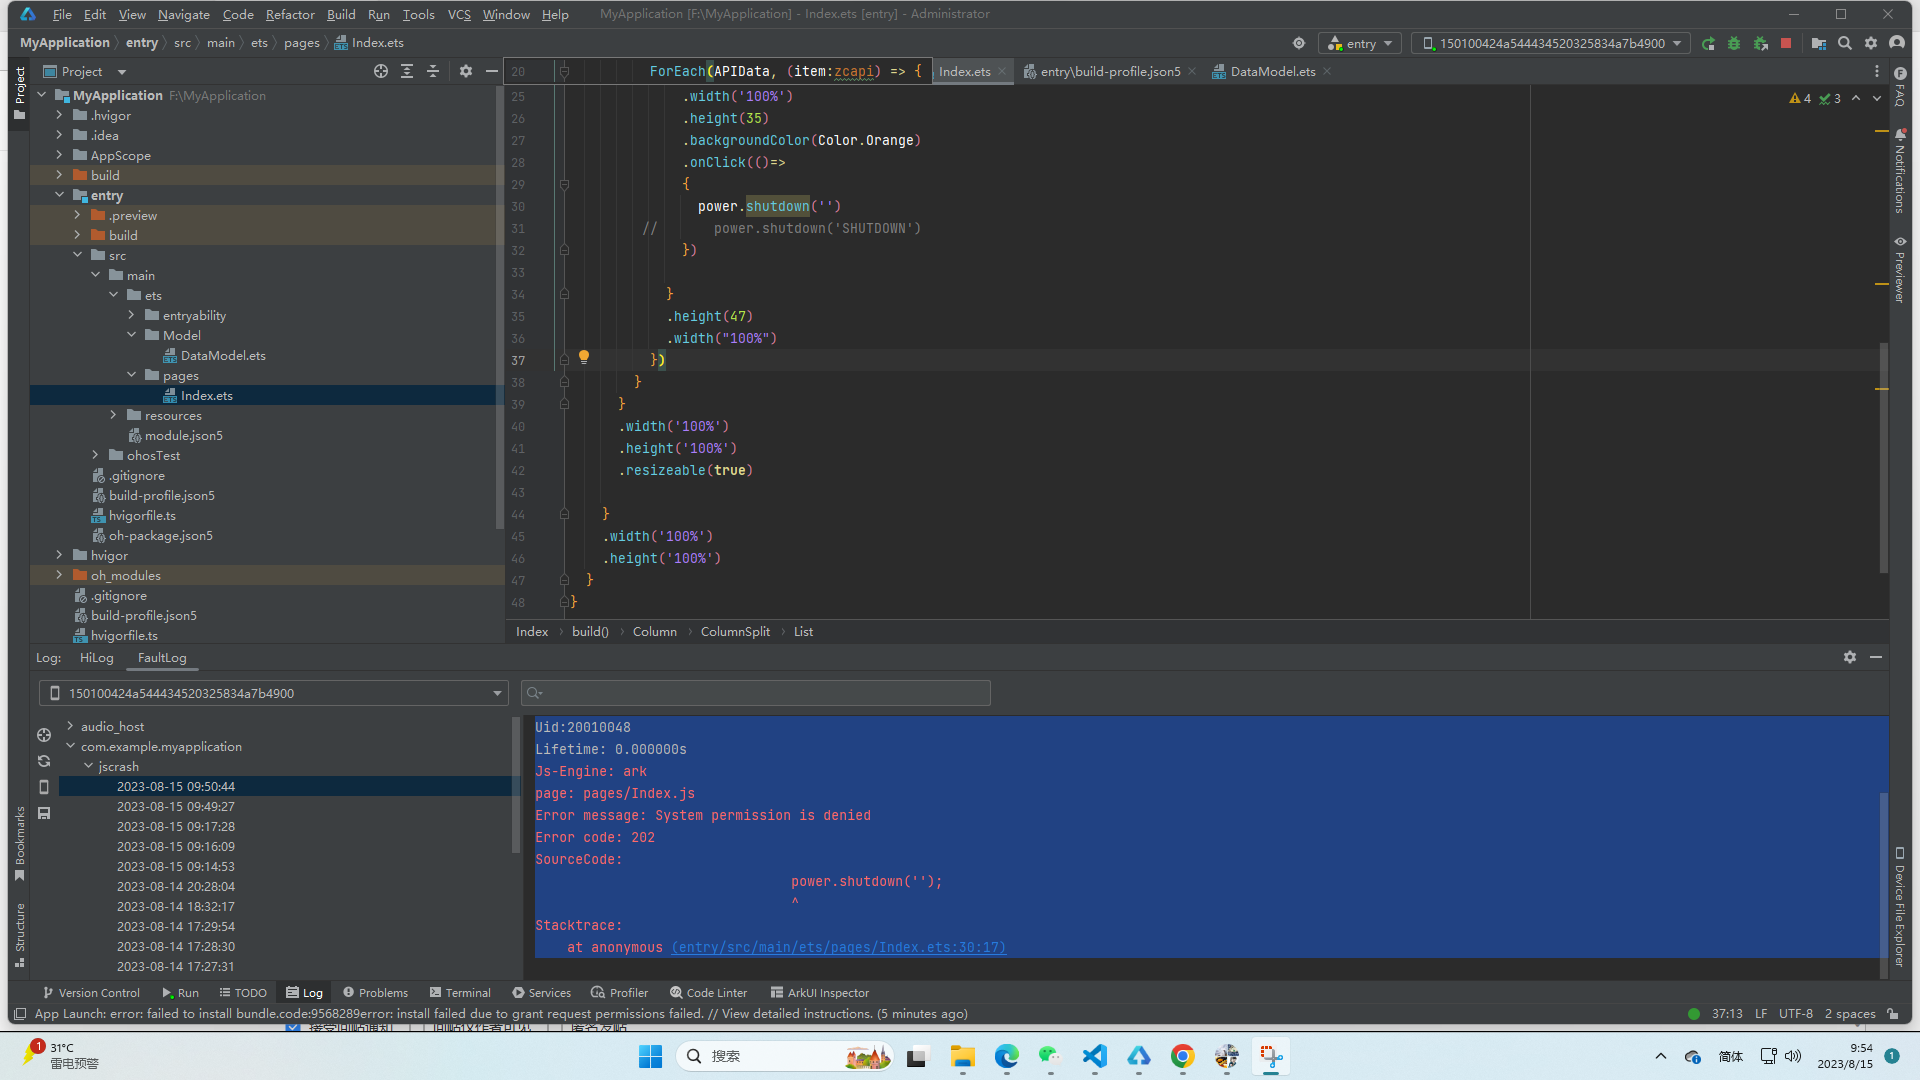Open Log panel settings gear
The height and width of the screenshot is (1080, 1920).
coord(1850,657)
